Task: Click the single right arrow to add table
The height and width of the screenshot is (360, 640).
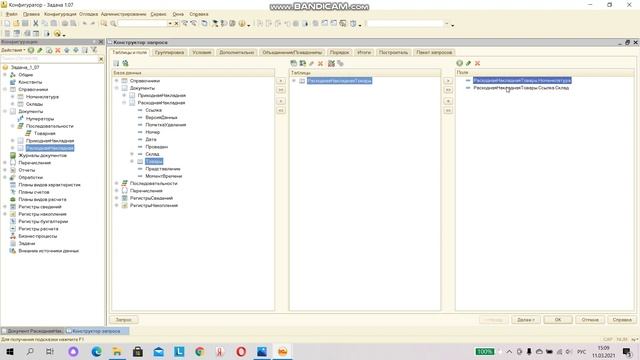Action: 281,81
